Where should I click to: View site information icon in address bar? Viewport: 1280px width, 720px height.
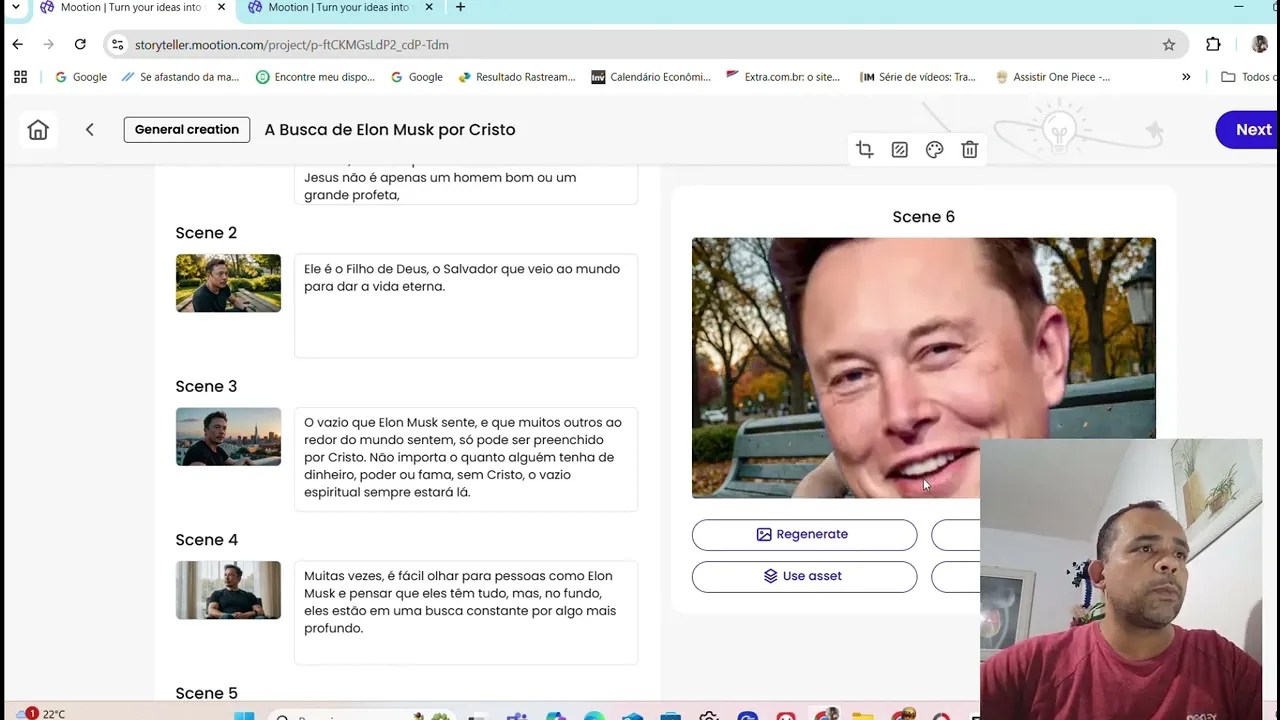pos(118,45)
